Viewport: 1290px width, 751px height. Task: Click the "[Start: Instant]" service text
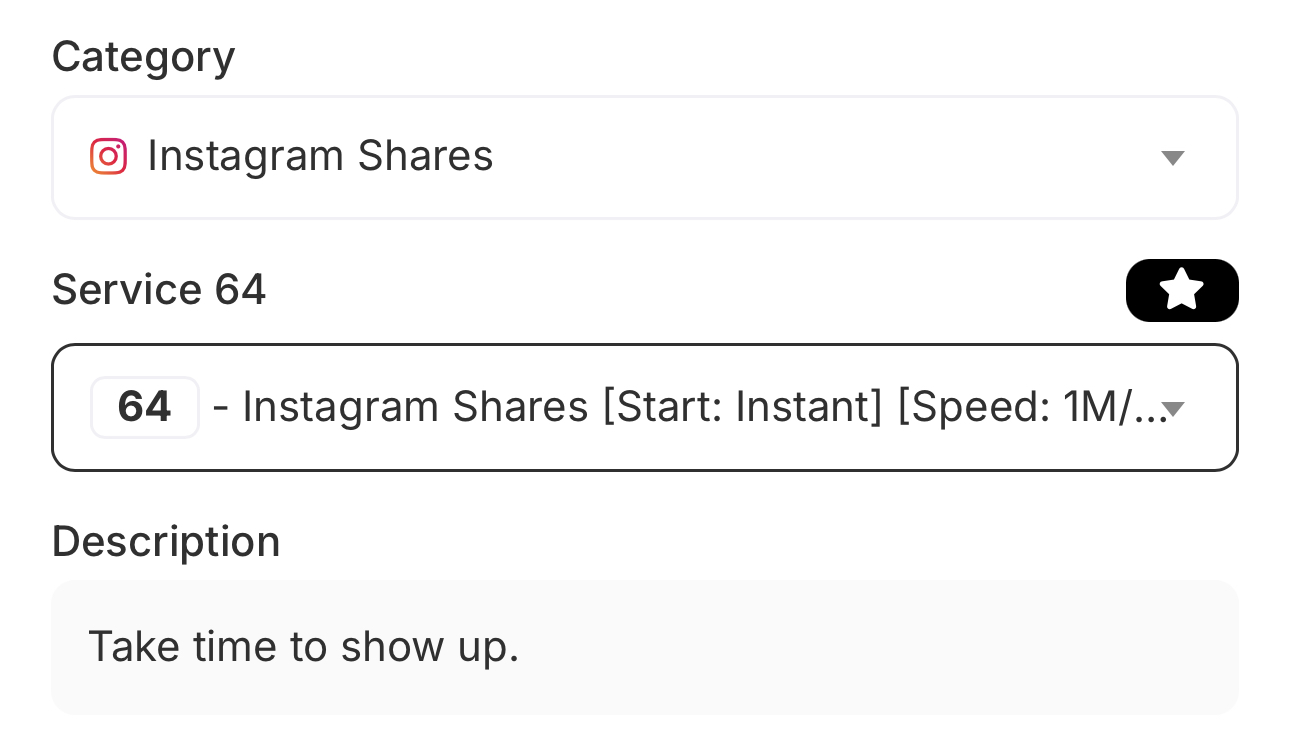742,407
